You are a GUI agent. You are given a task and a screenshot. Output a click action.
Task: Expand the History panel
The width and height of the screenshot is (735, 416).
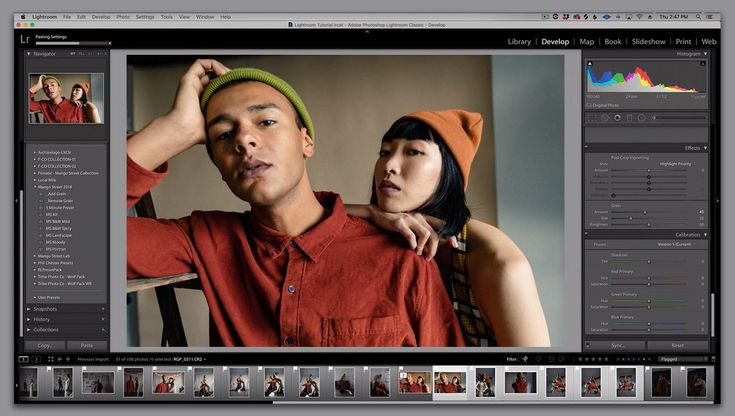(29, 319)
